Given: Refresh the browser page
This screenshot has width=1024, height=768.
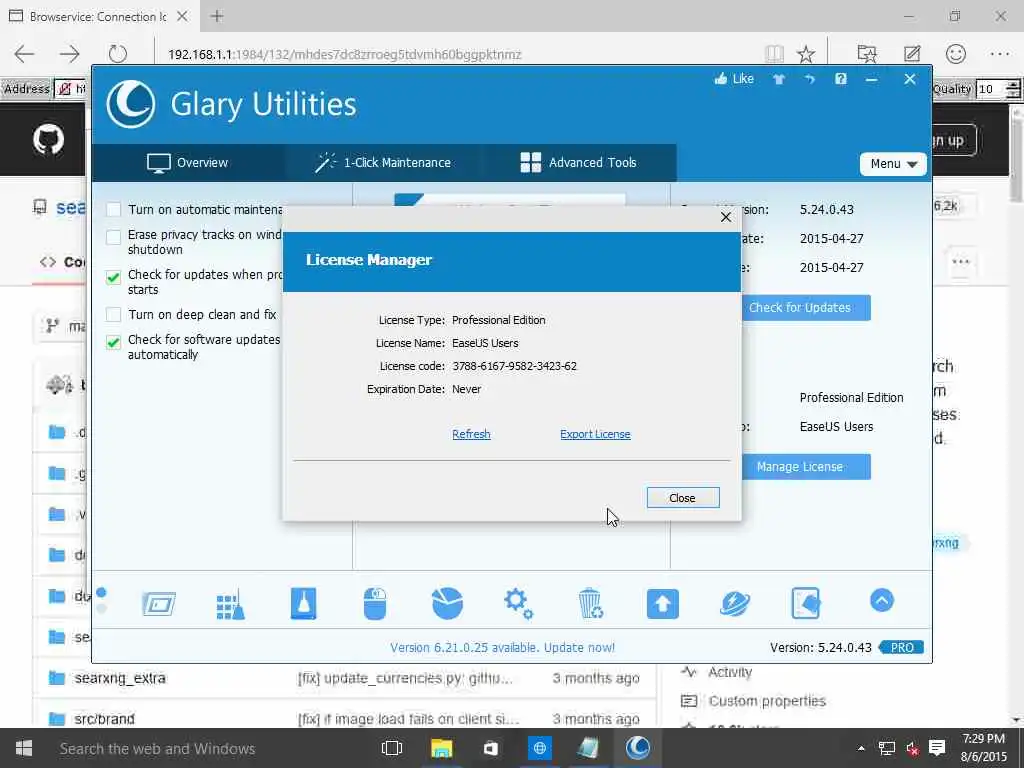Looking at the screenshot, I should click(118, 54).
